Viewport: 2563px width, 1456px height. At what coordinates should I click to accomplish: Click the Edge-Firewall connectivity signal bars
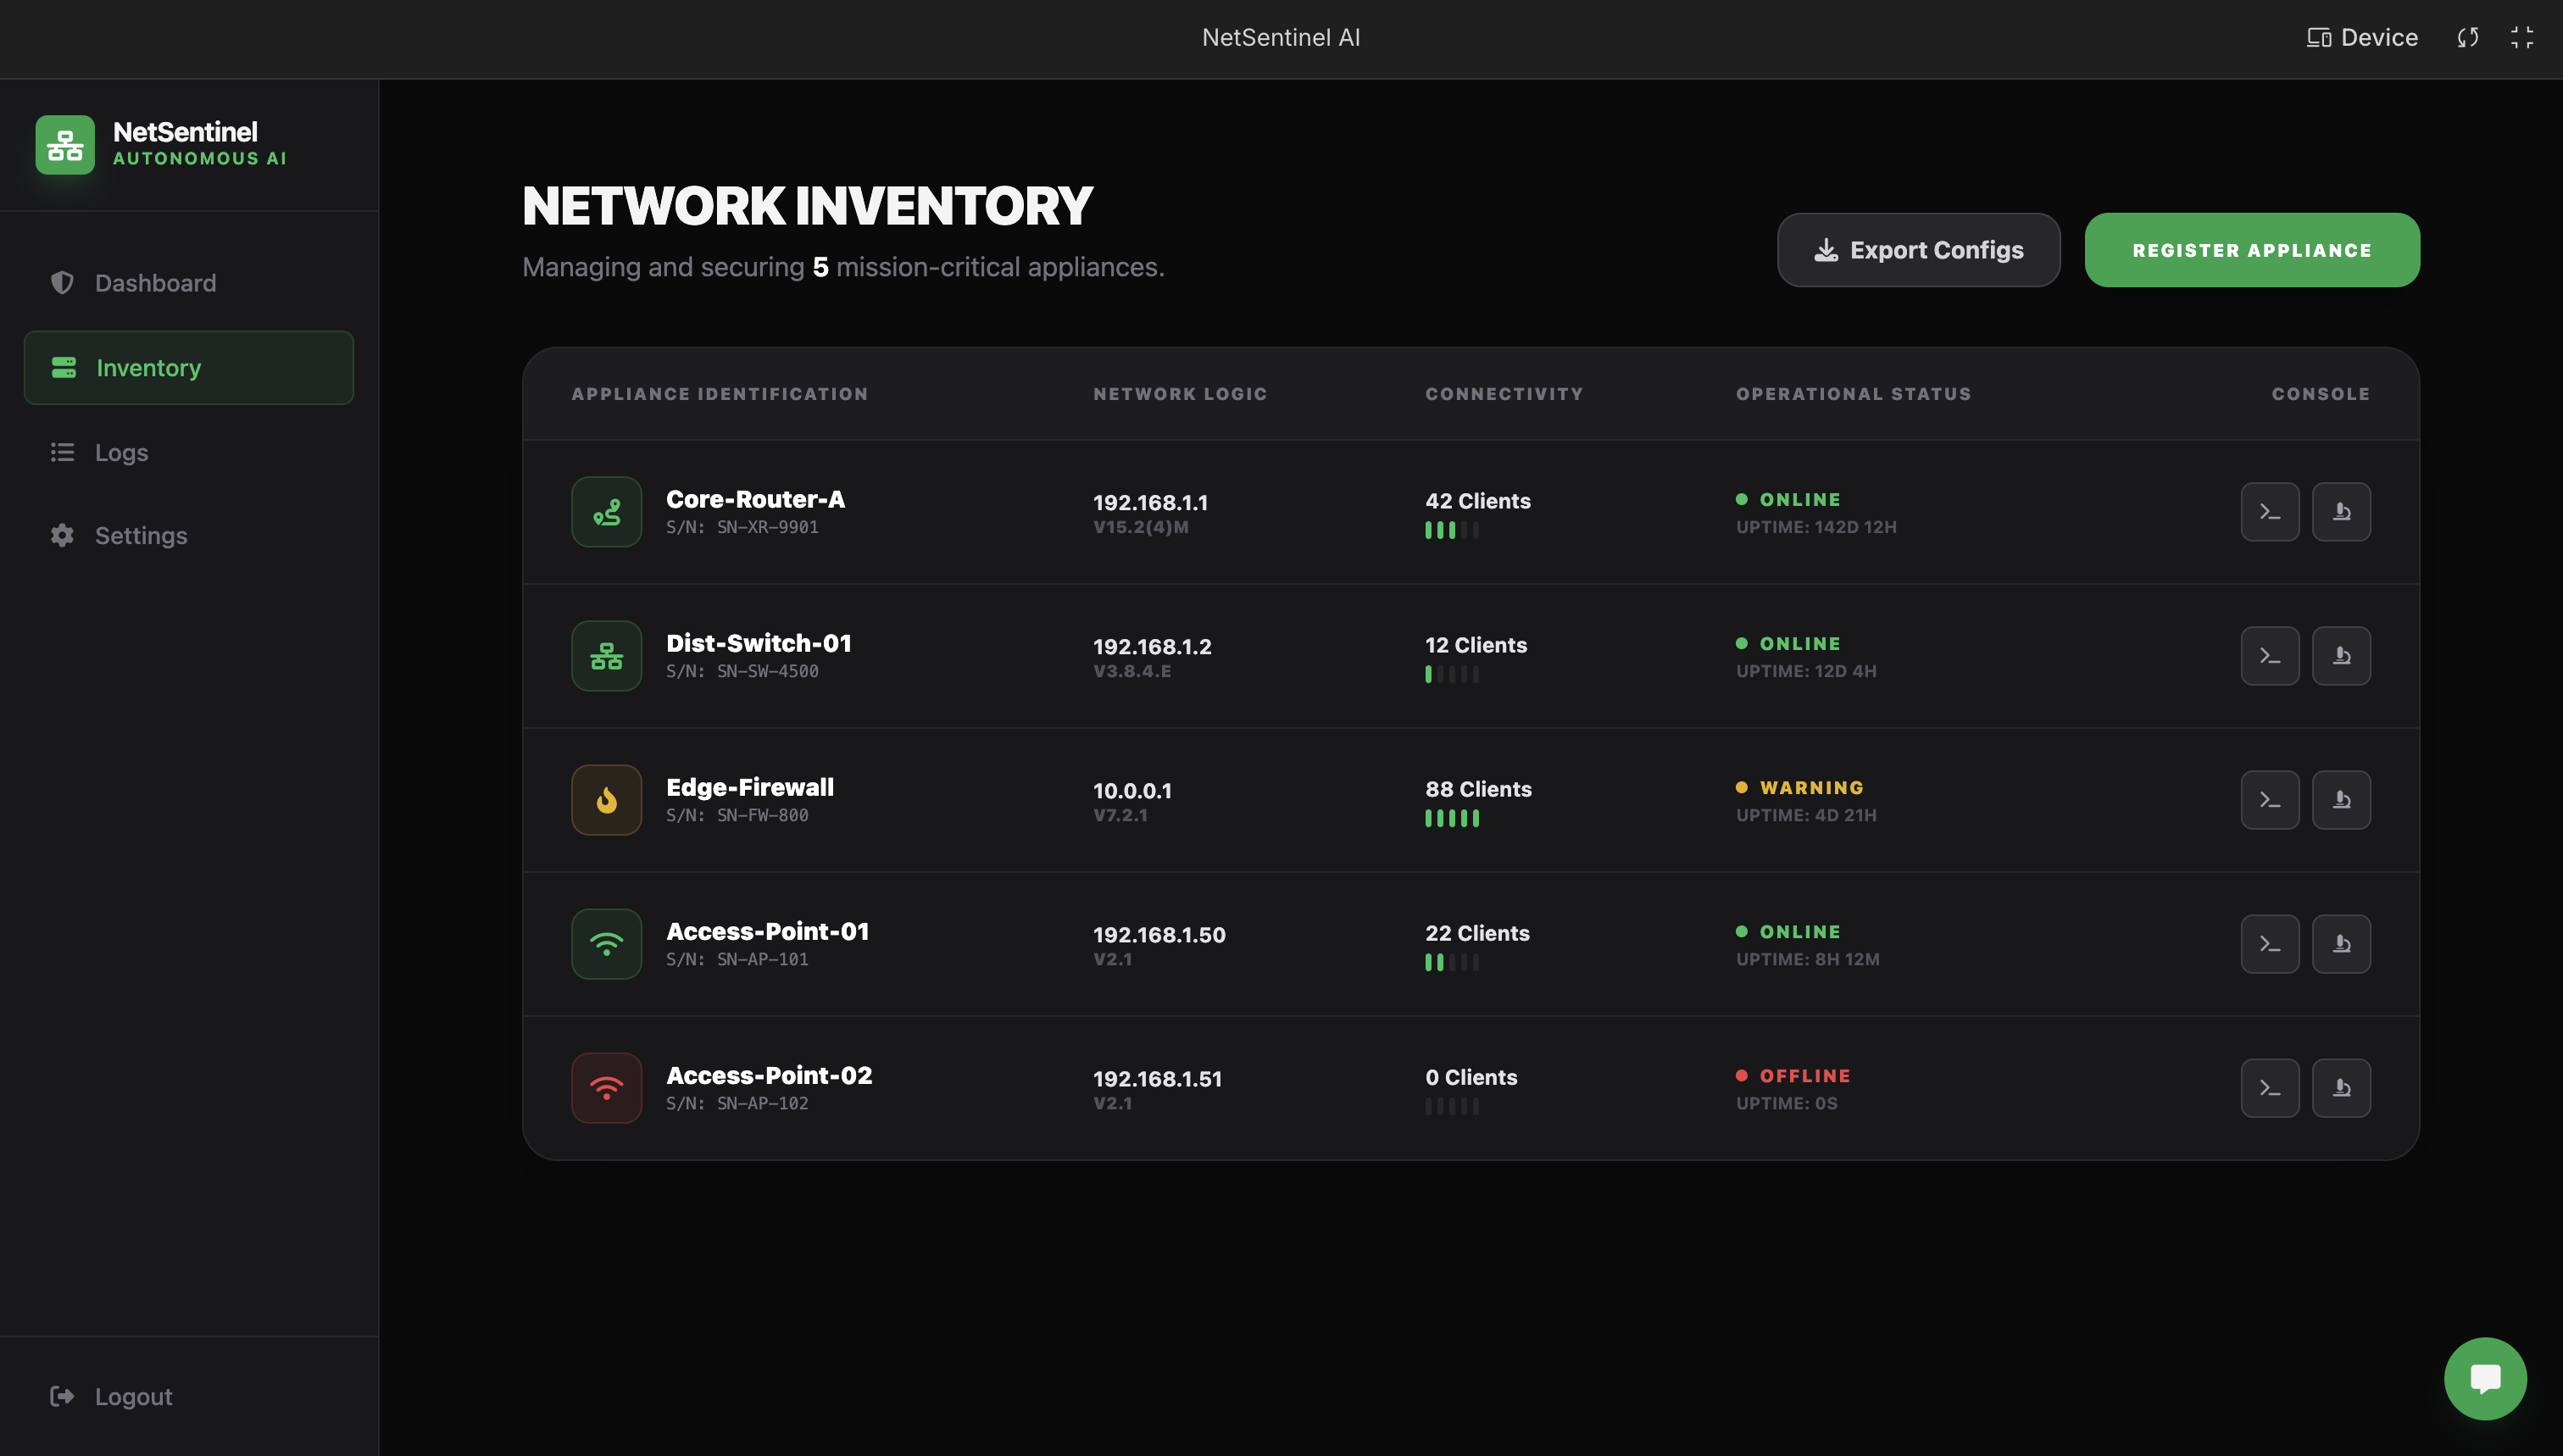pos(1451,818)
